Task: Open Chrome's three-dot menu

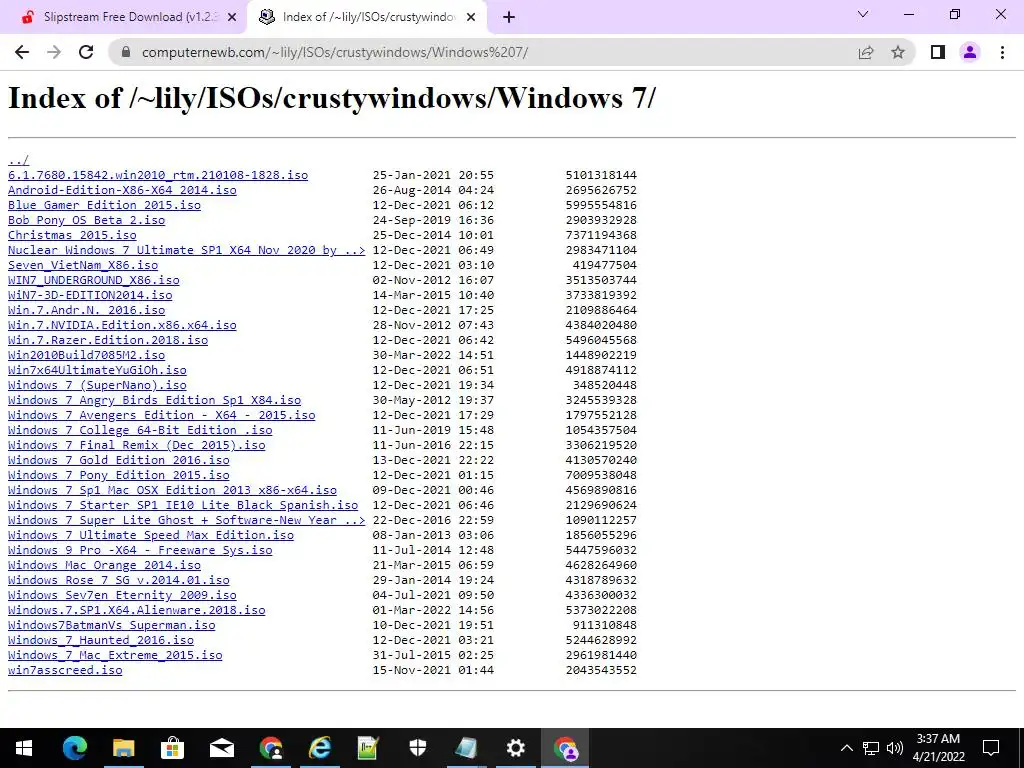Action: (1002, 52)
